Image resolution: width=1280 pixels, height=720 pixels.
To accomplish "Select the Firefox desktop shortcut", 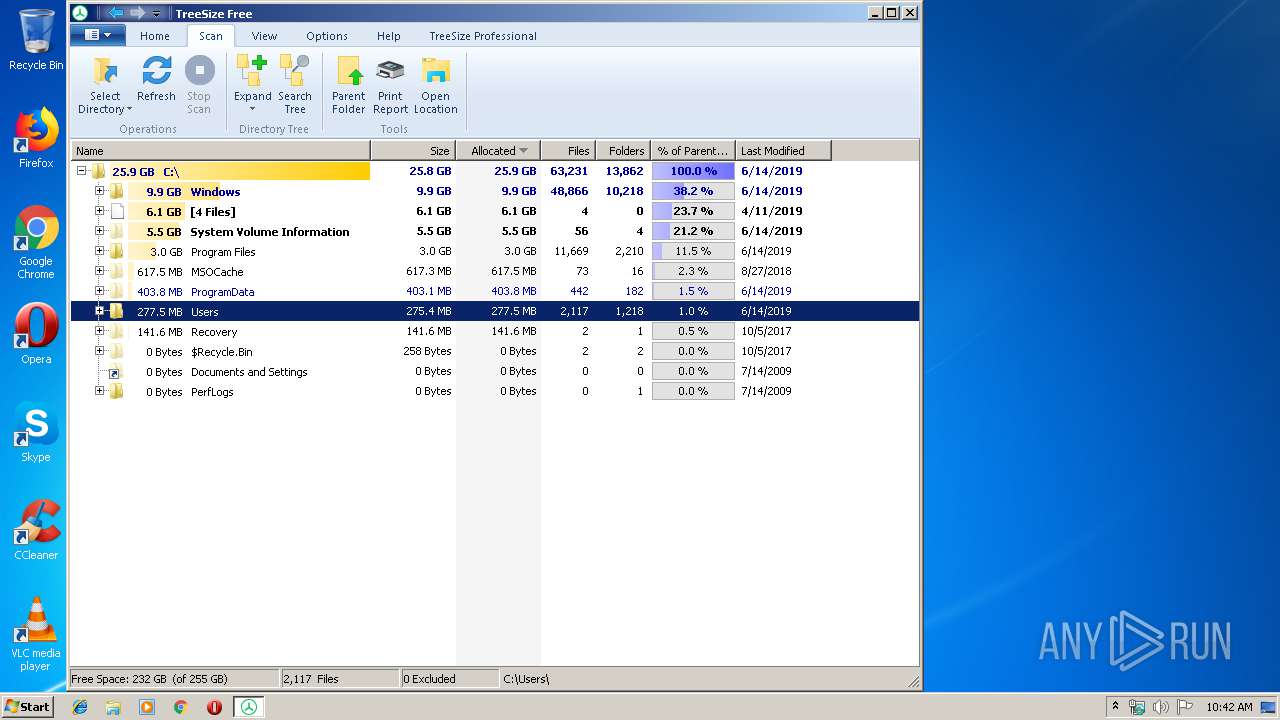I will [36, 138].
